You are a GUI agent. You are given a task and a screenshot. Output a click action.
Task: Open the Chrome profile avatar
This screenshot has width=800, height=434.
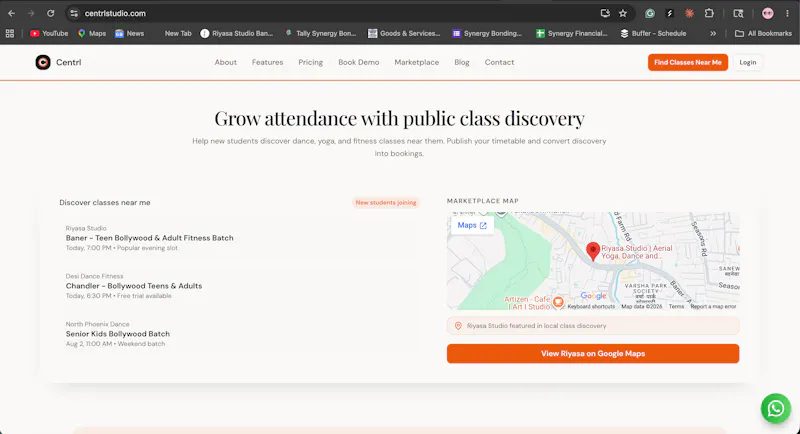(767, 13)
